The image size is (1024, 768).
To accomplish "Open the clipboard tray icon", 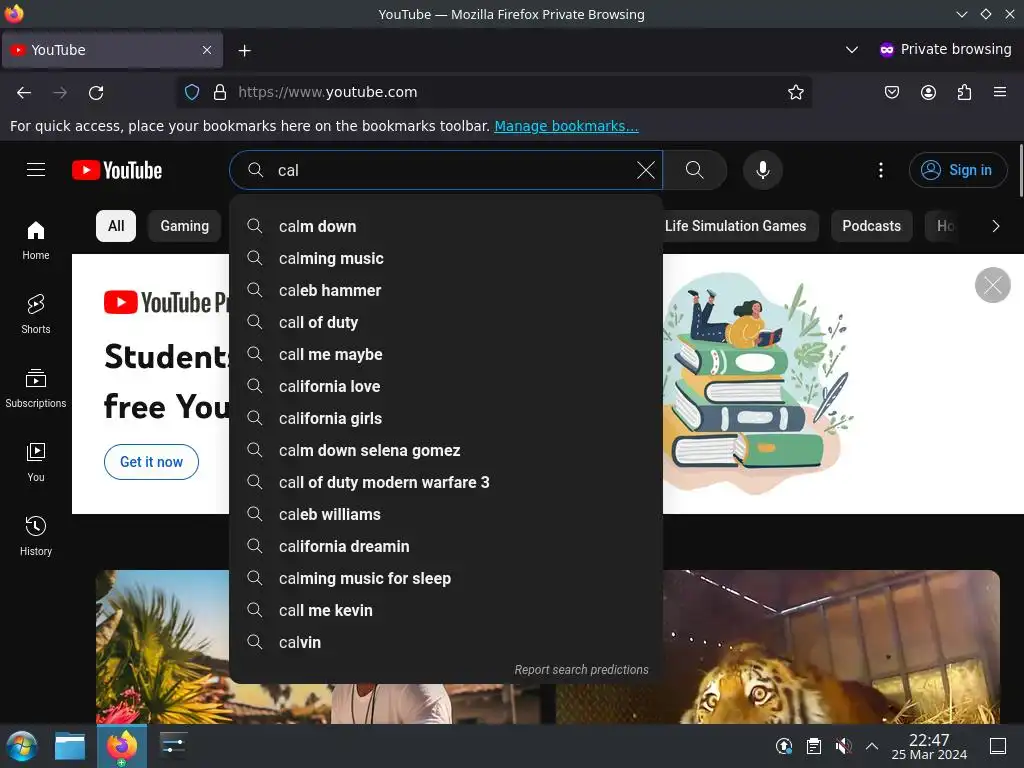I will 814,746.
